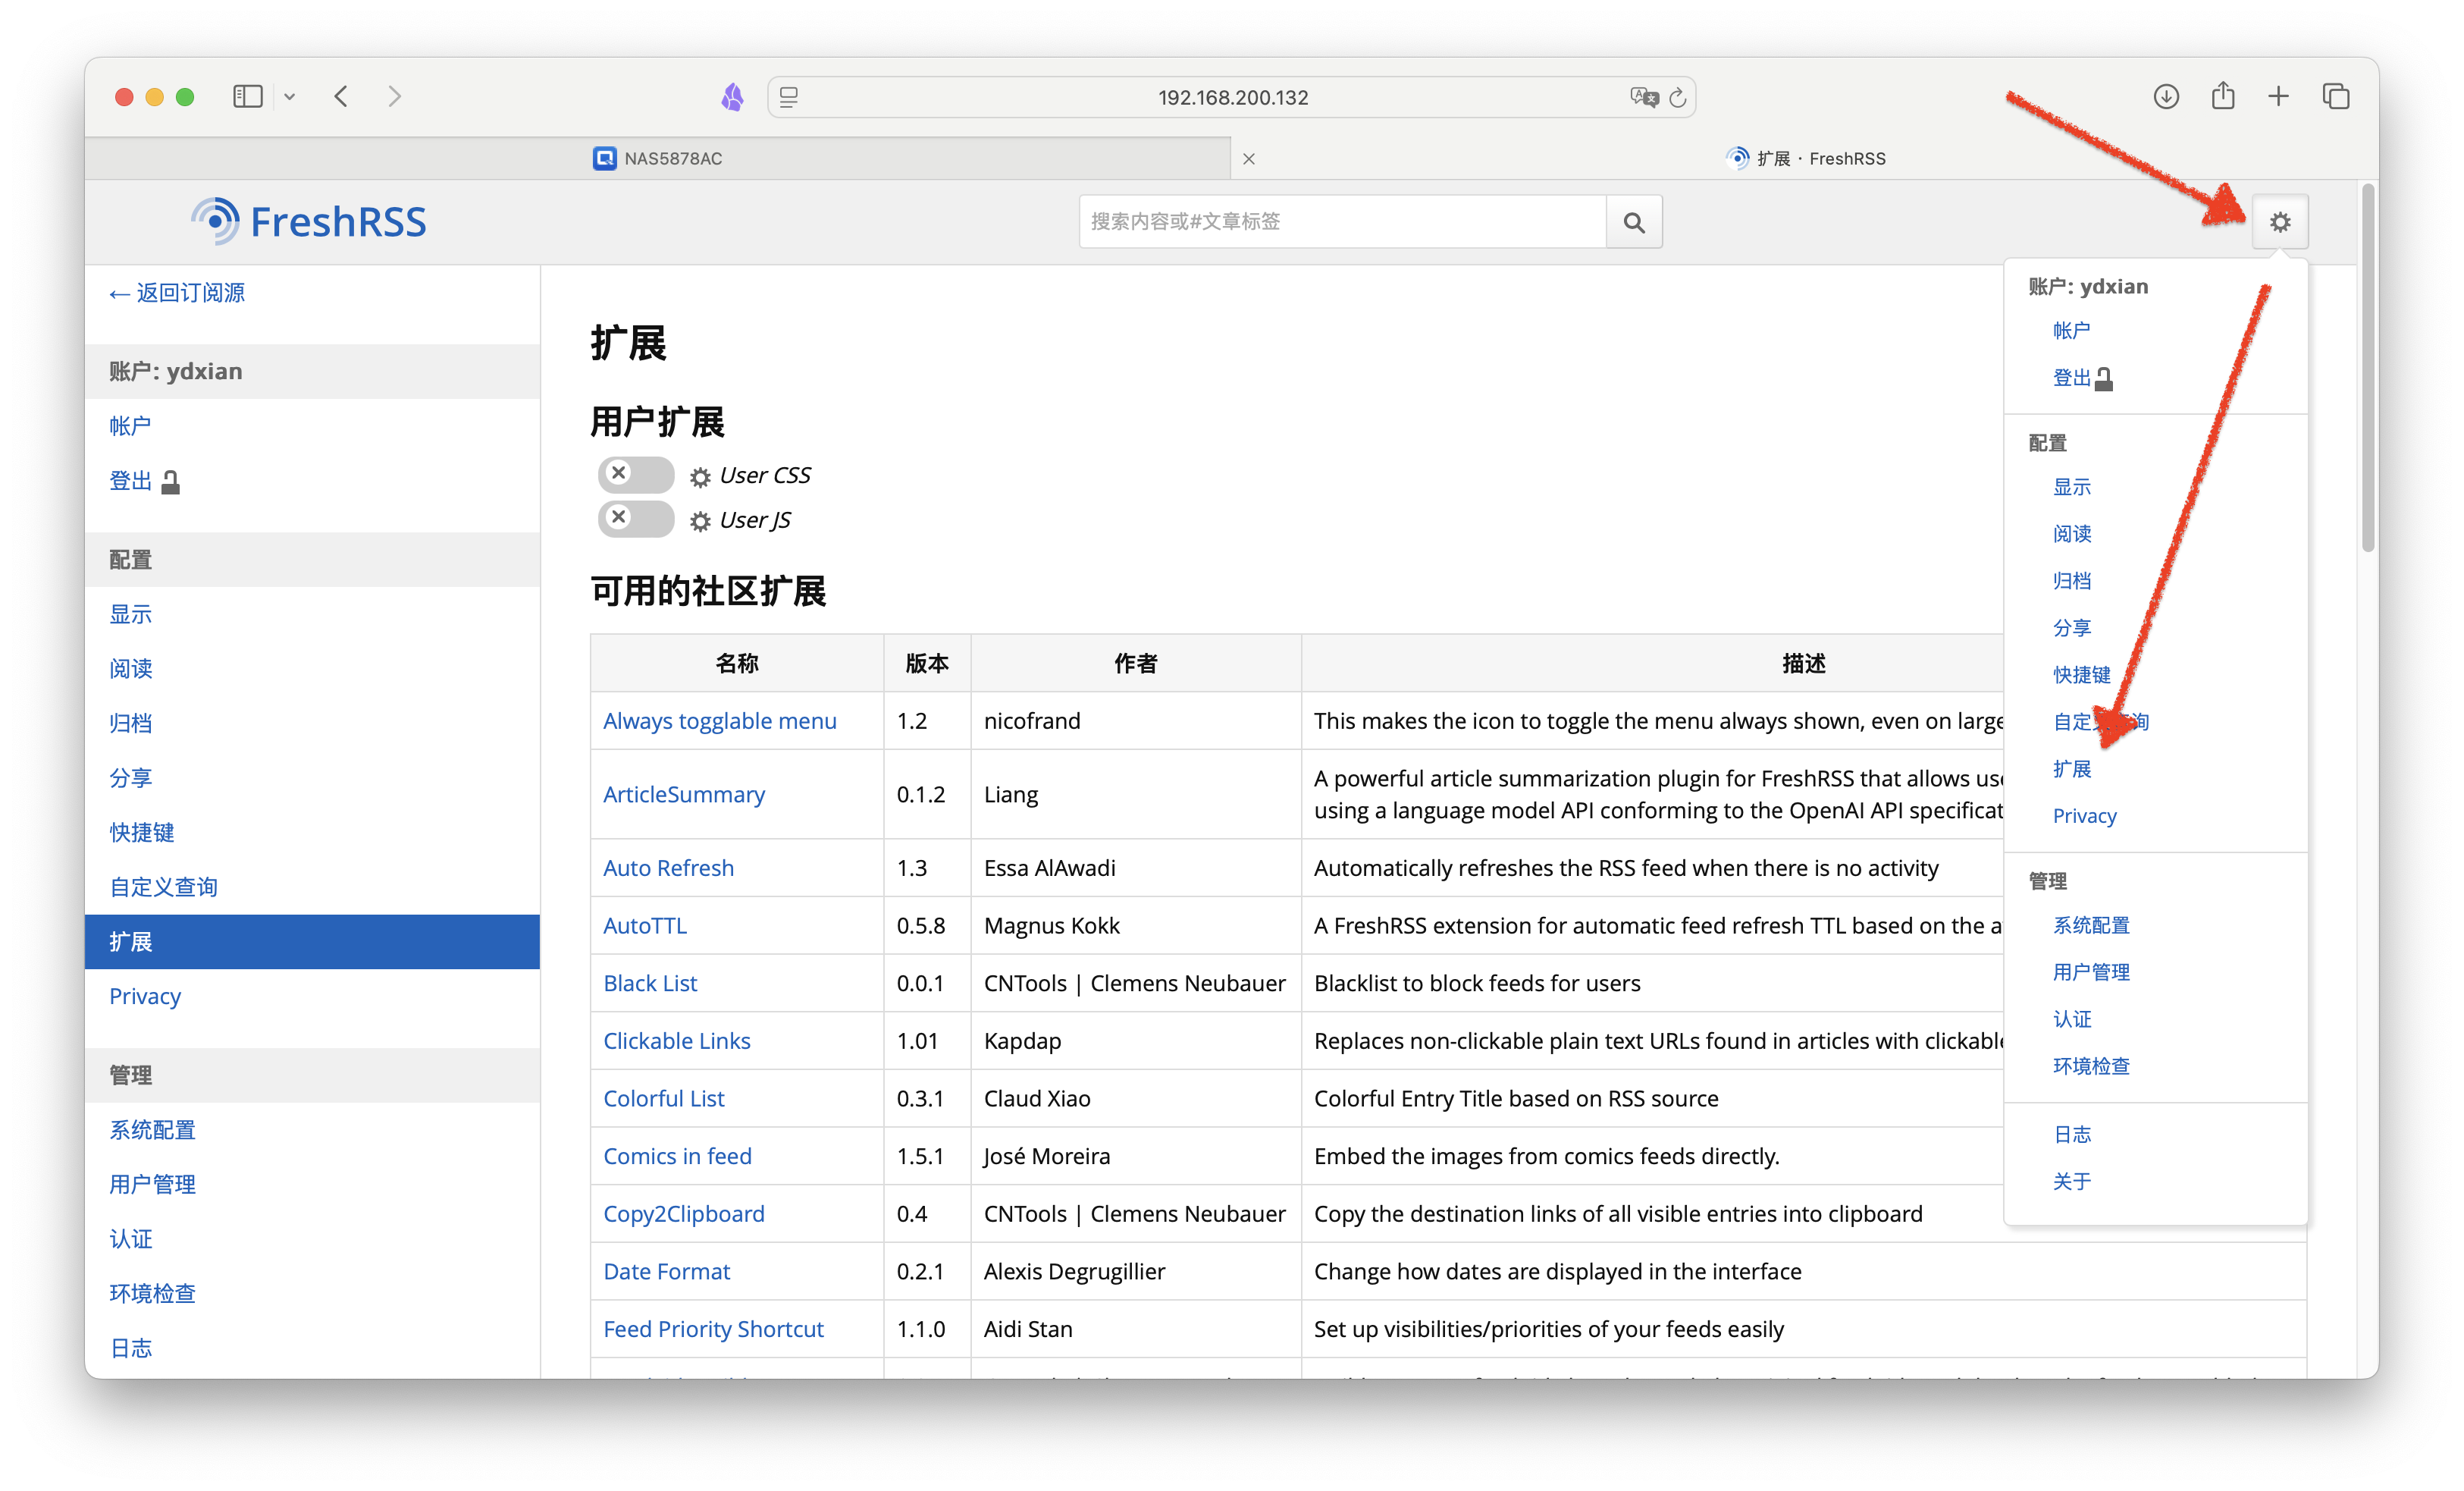The height and width of the screenshot is (1491, 2464).
Task: Open the Share button
Action: (x=2222, y=96)
